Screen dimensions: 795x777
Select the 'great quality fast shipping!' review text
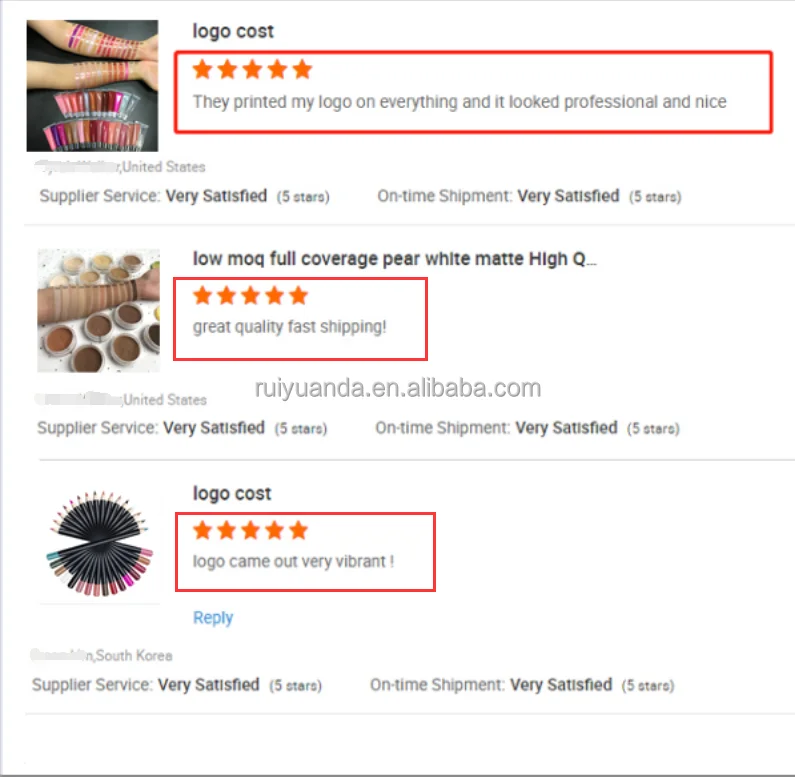[x=290, y=327]
